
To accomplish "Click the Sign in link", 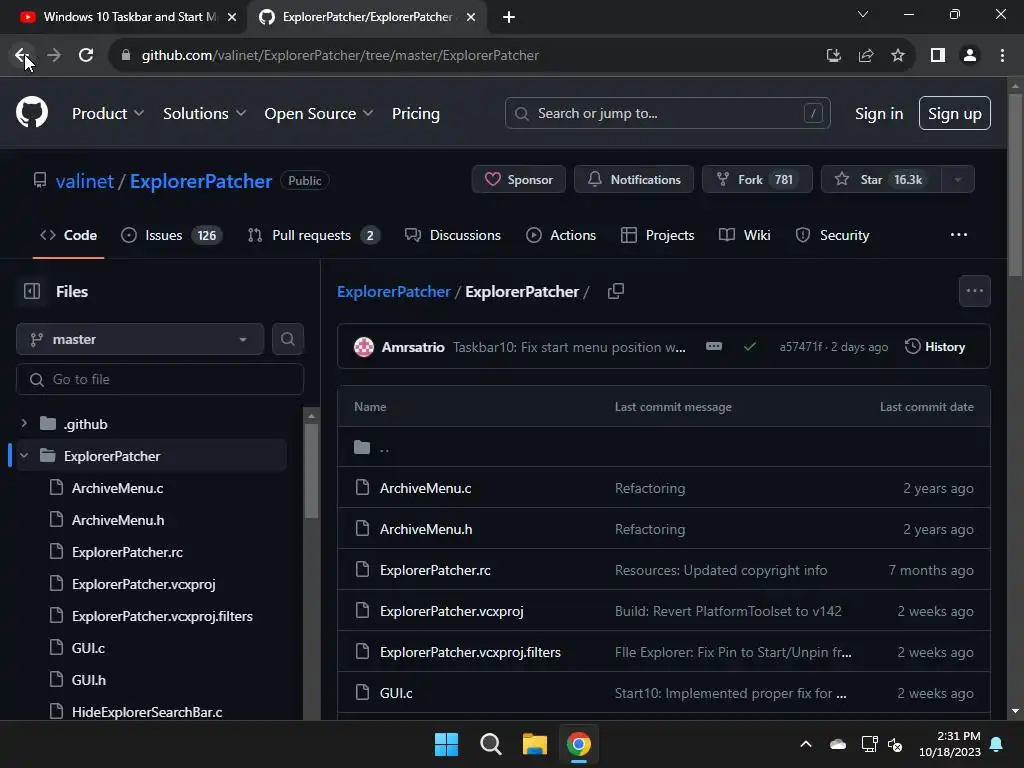I will coord(879,114).
